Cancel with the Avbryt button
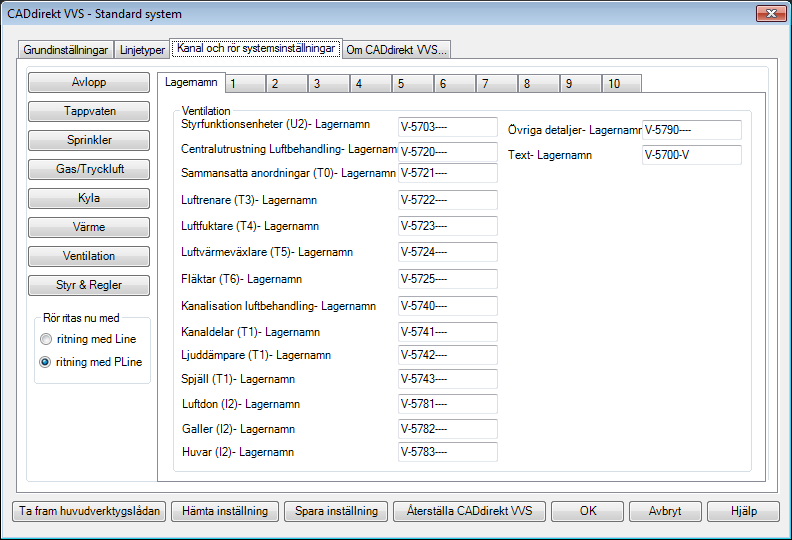Image resolution: width=792 pixels, height=540 pixels. (x=665, y=511)
